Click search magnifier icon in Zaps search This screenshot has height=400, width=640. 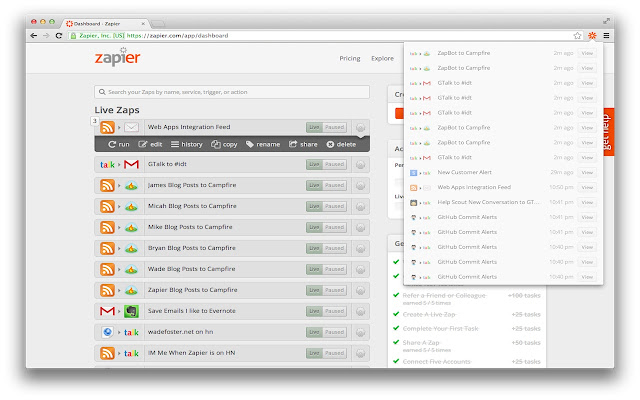coord(102,92)
